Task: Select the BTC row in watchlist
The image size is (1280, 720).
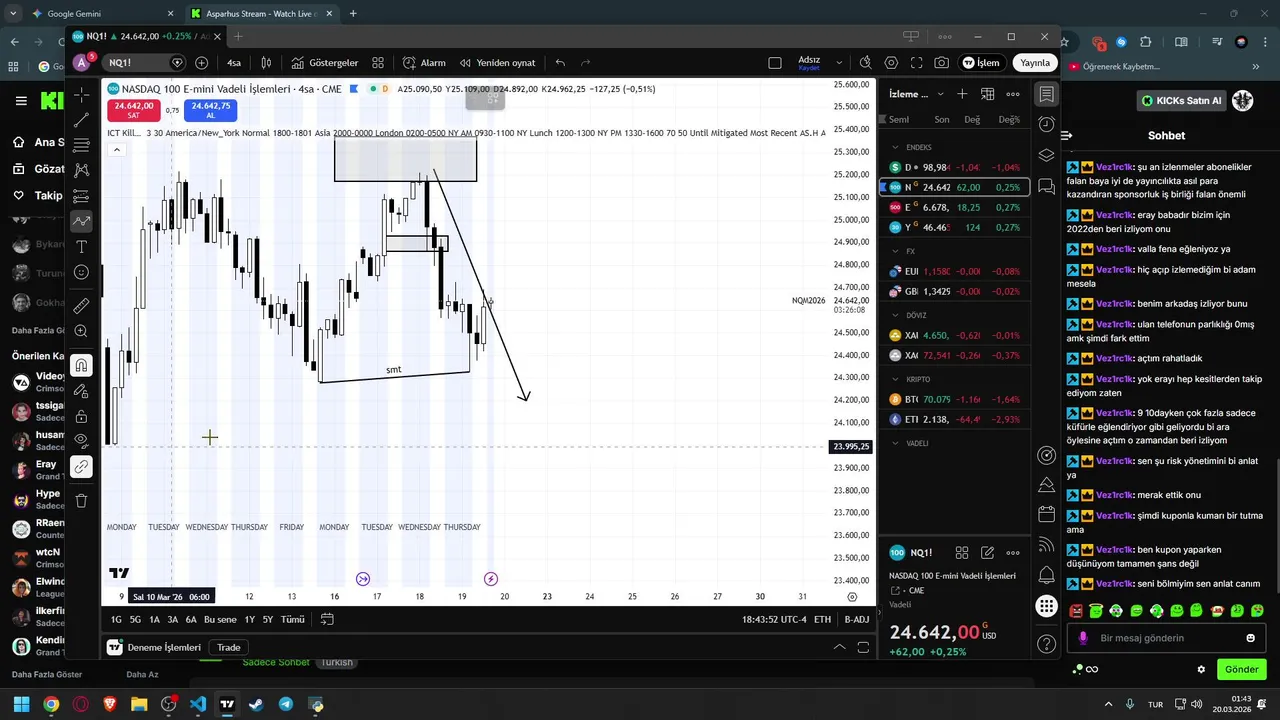Action: [955, 399]
